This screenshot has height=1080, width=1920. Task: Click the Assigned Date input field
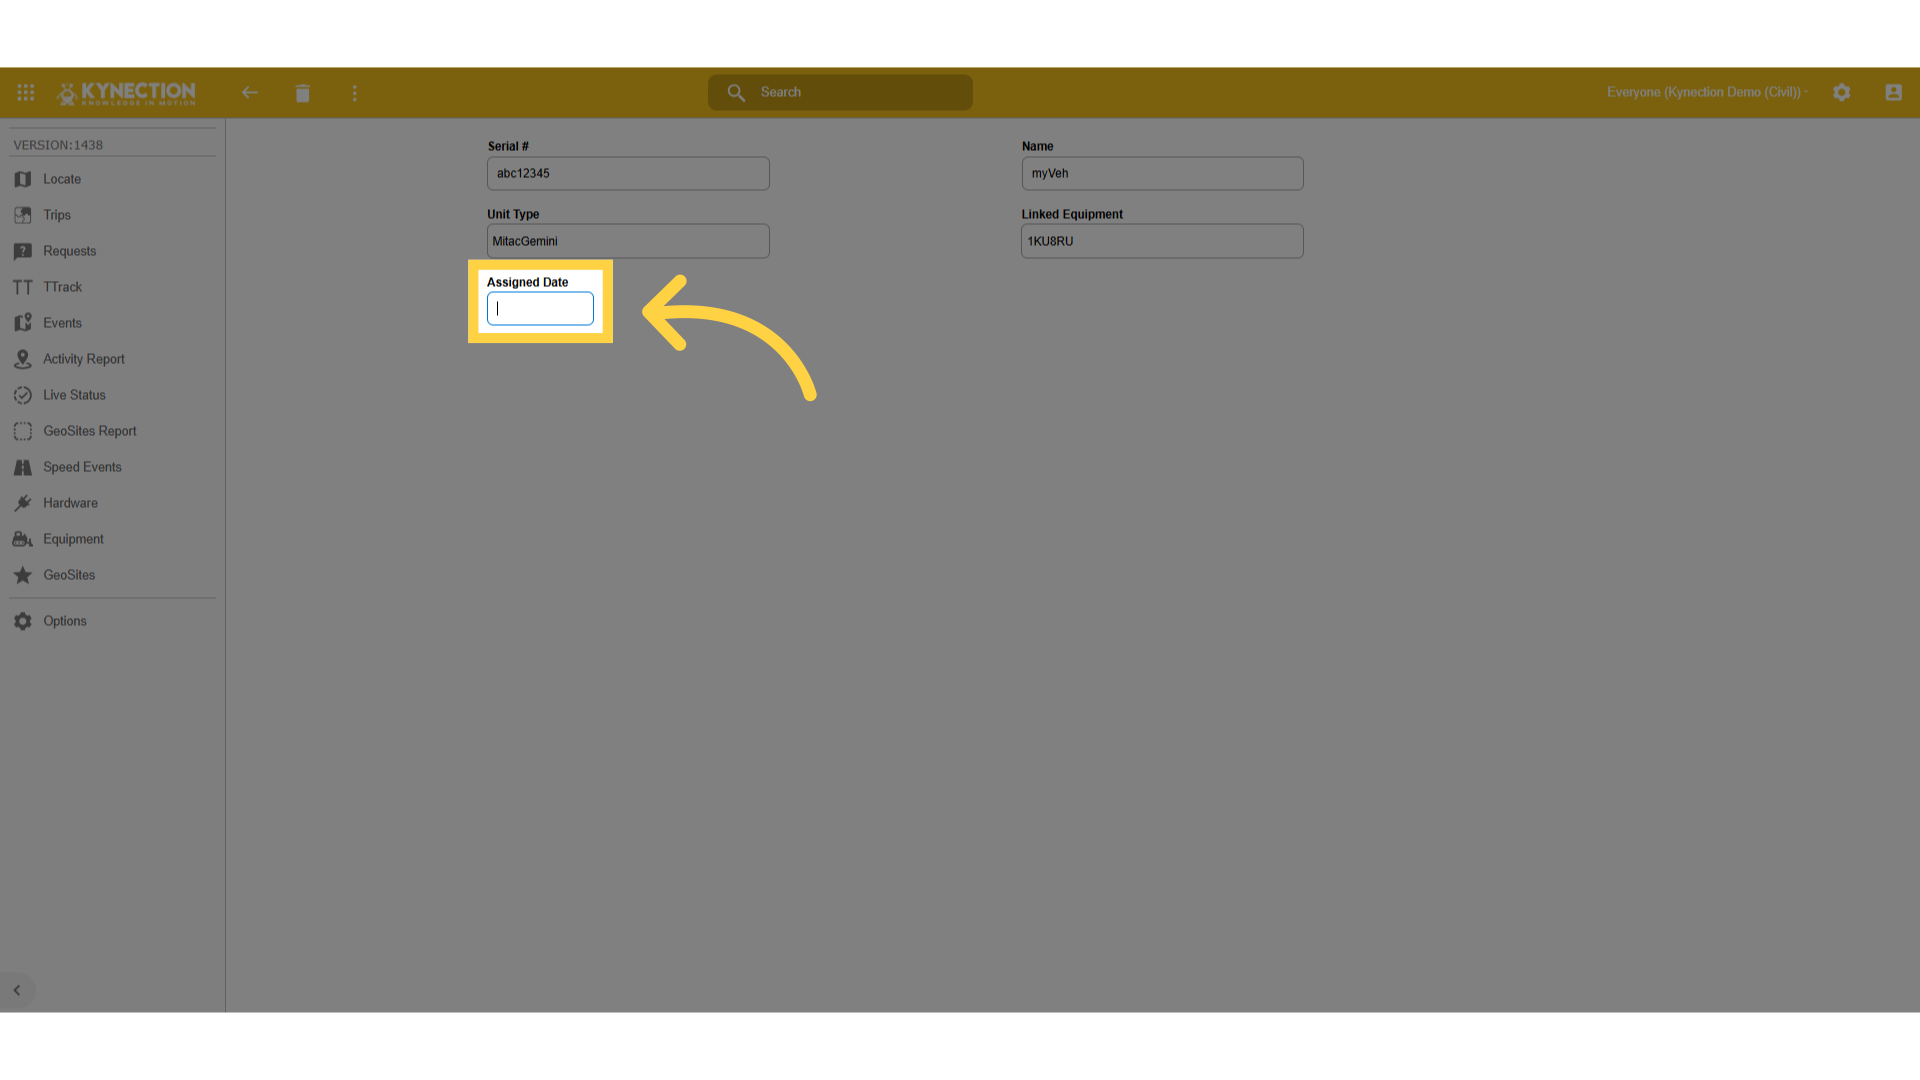coord(540,309)
